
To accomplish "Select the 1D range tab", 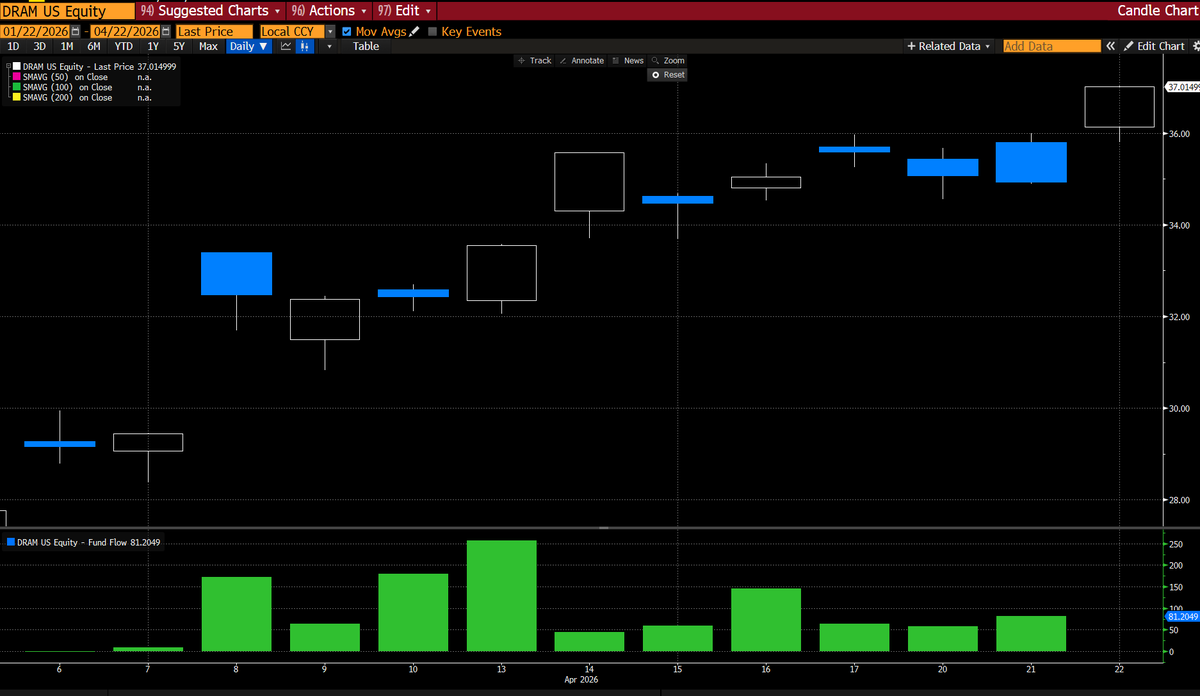I will point(13,46).
